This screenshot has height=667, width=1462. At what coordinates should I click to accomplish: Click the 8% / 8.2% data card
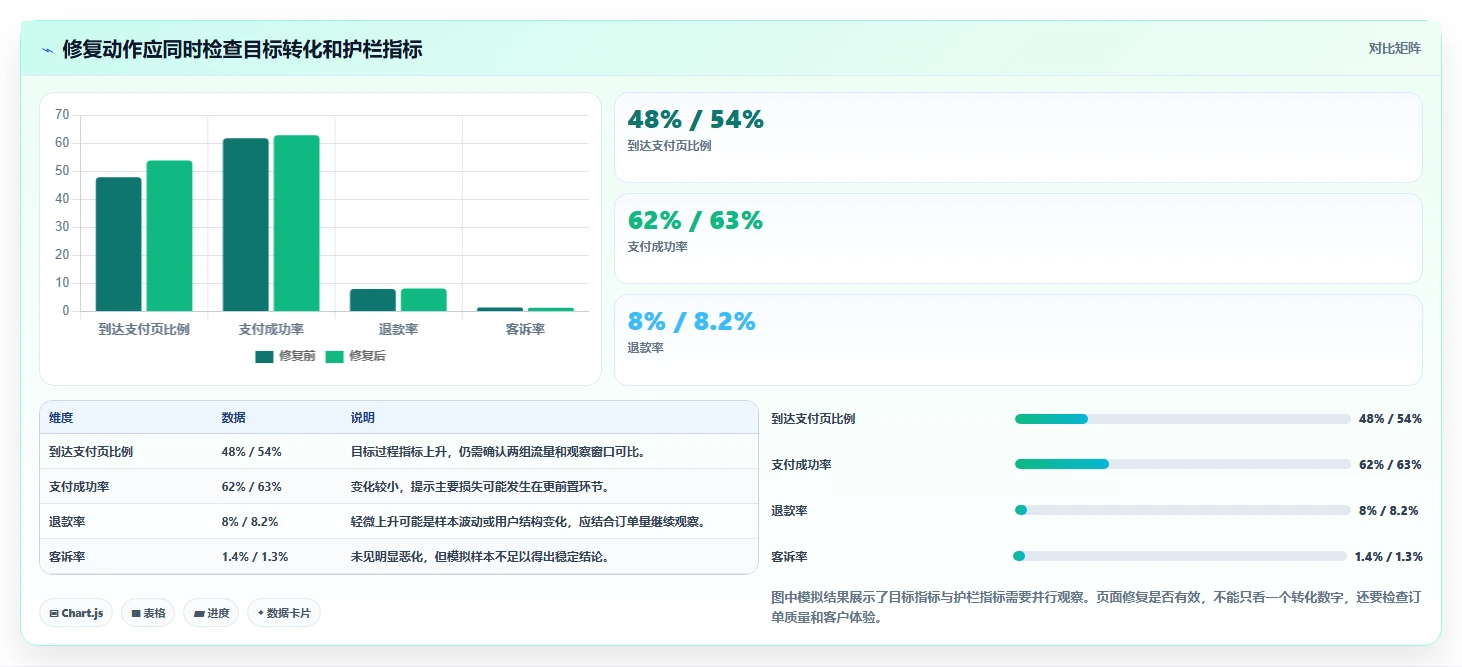click(x=1018, y=339)
